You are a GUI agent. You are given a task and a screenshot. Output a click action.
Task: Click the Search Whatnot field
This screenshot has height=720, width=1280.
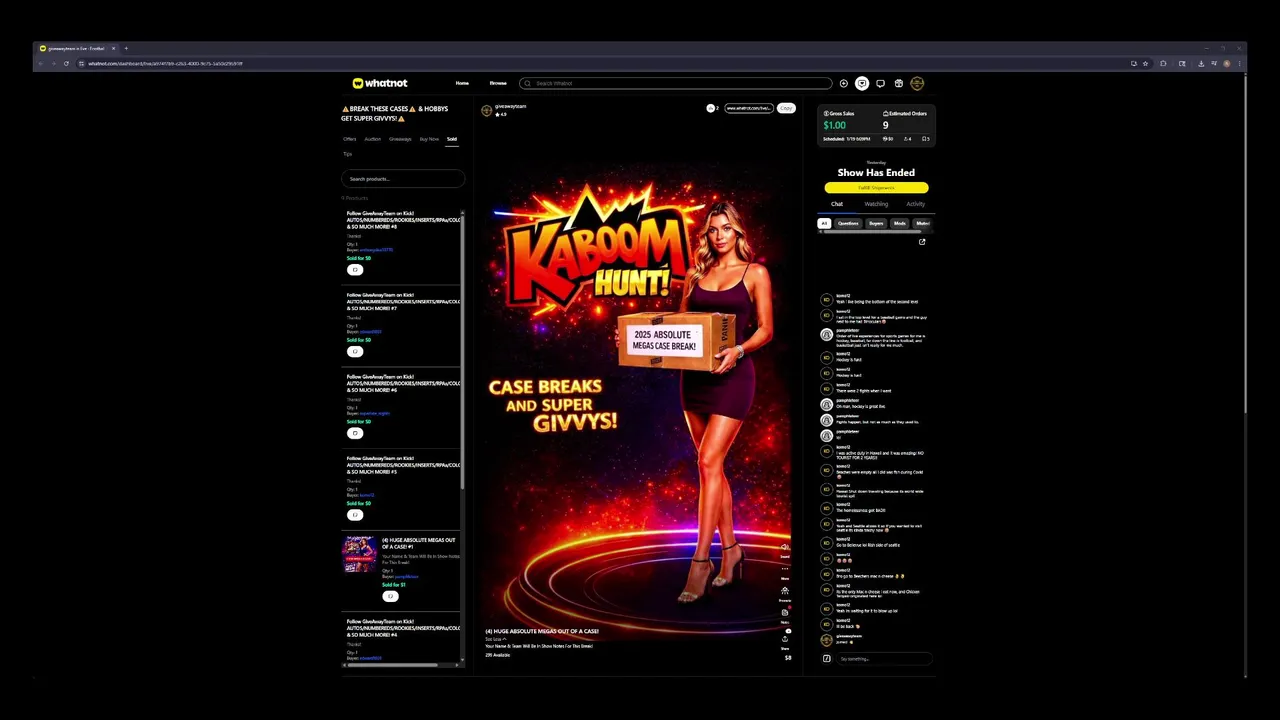point(675,84)
